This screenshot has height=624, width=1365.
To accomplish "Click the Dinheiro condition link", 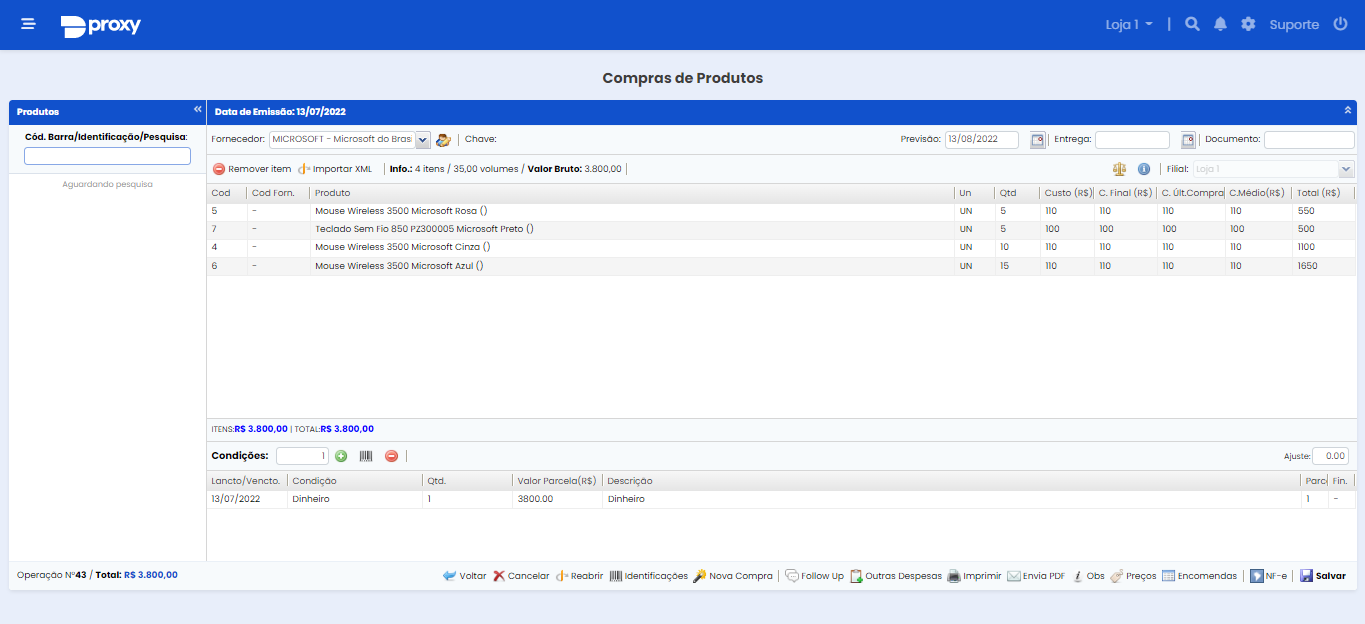I will [311, 499].
